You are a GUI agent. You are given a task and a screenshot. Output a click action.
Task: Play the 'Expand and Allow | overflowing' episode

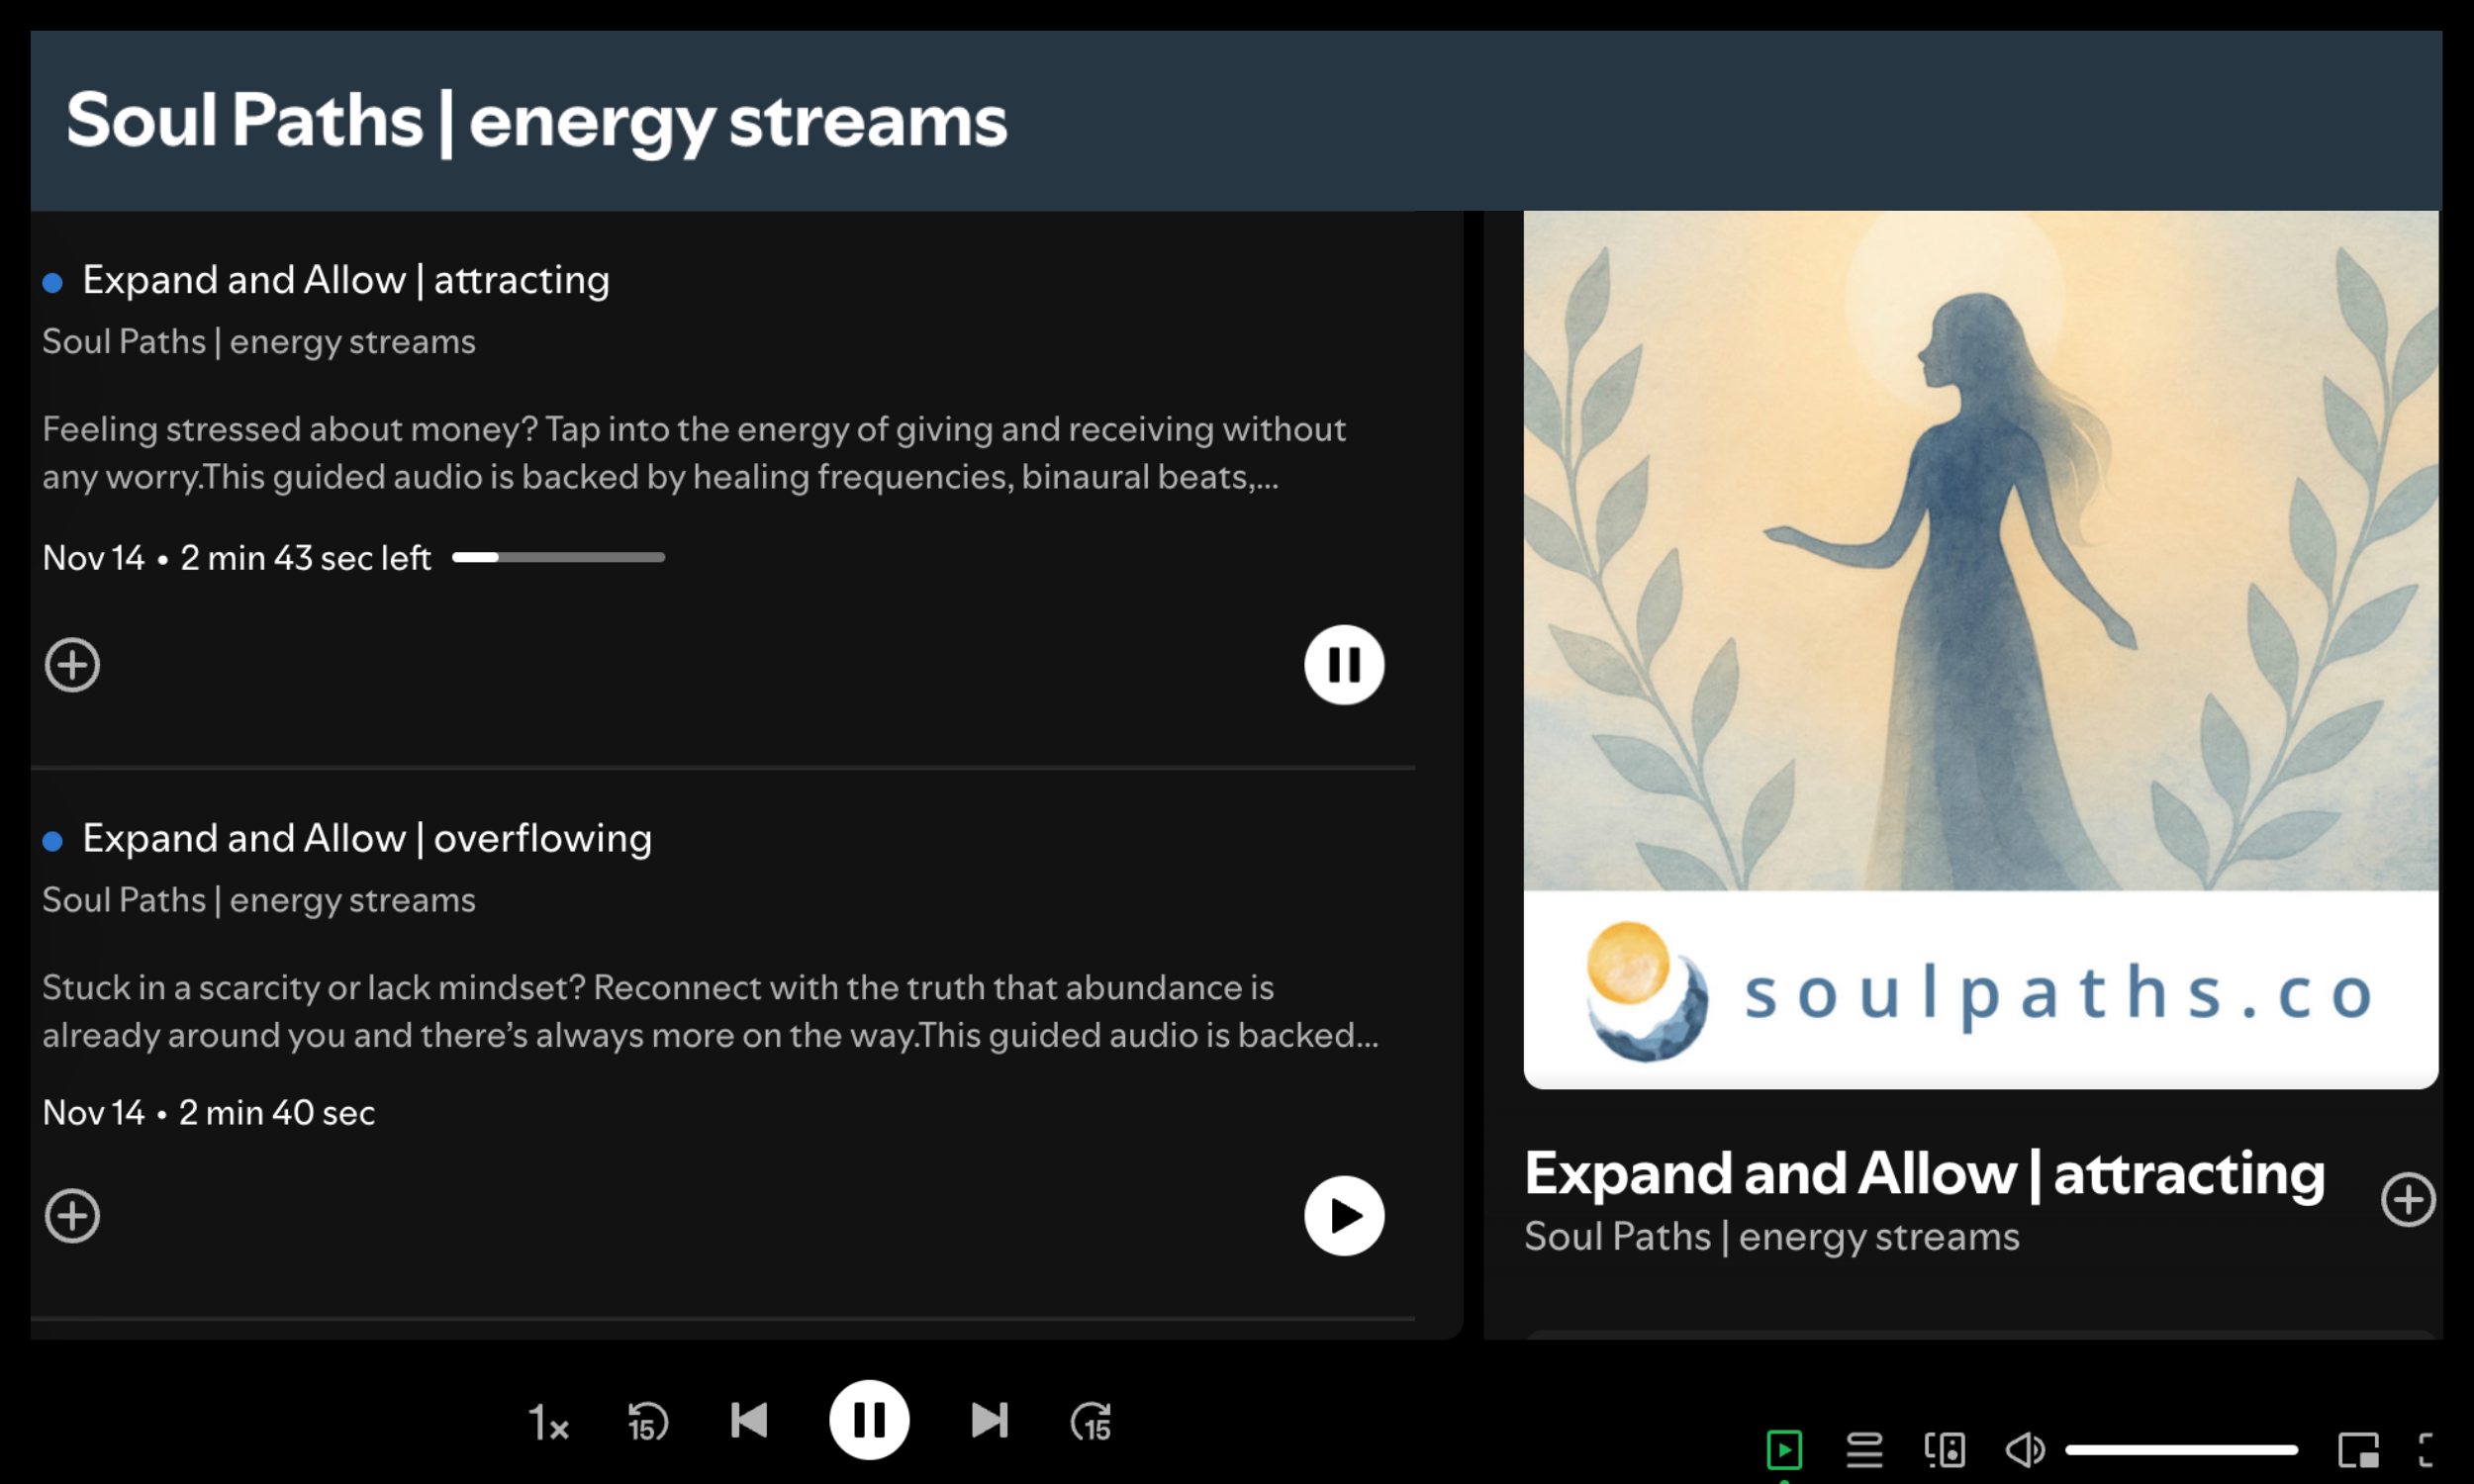1343,1215
